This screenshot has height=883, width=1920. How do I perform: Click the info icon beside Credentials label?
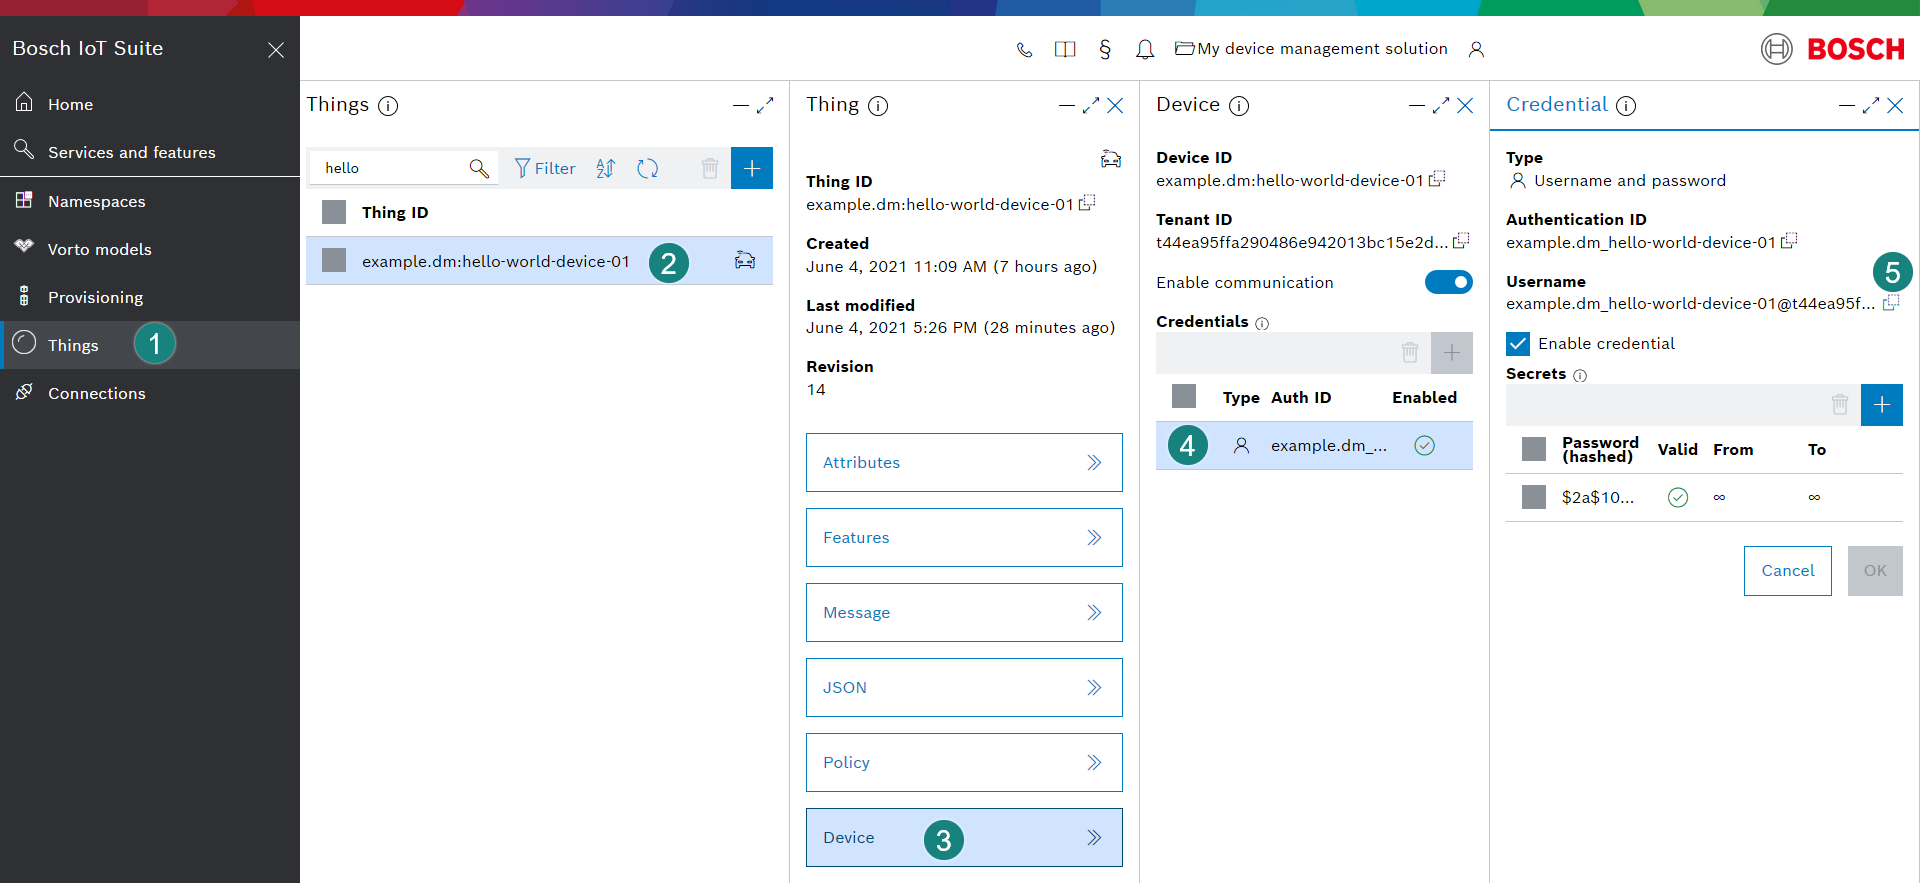(1262, 323)
